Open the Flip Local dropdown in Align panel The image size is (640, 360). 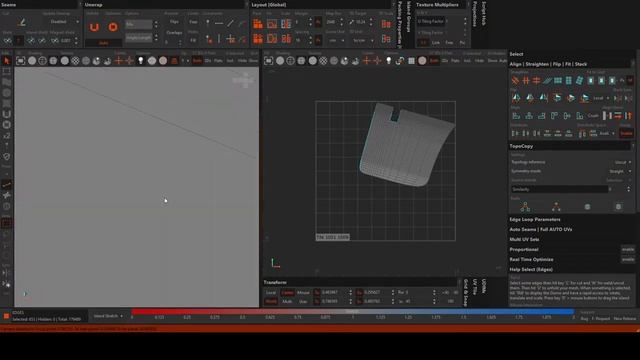[601, 98]
